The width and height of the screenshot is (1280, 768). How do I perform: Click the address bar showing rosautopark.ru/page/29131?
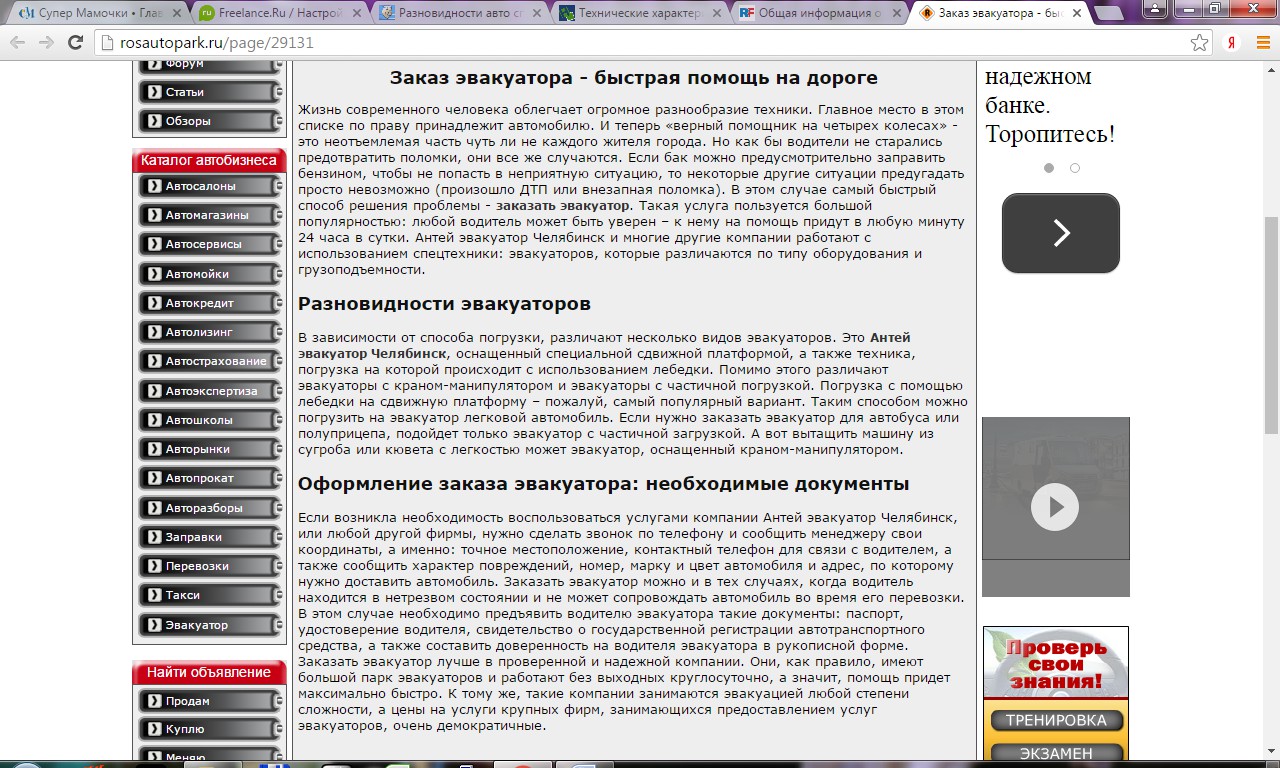[x=640, y=43]
